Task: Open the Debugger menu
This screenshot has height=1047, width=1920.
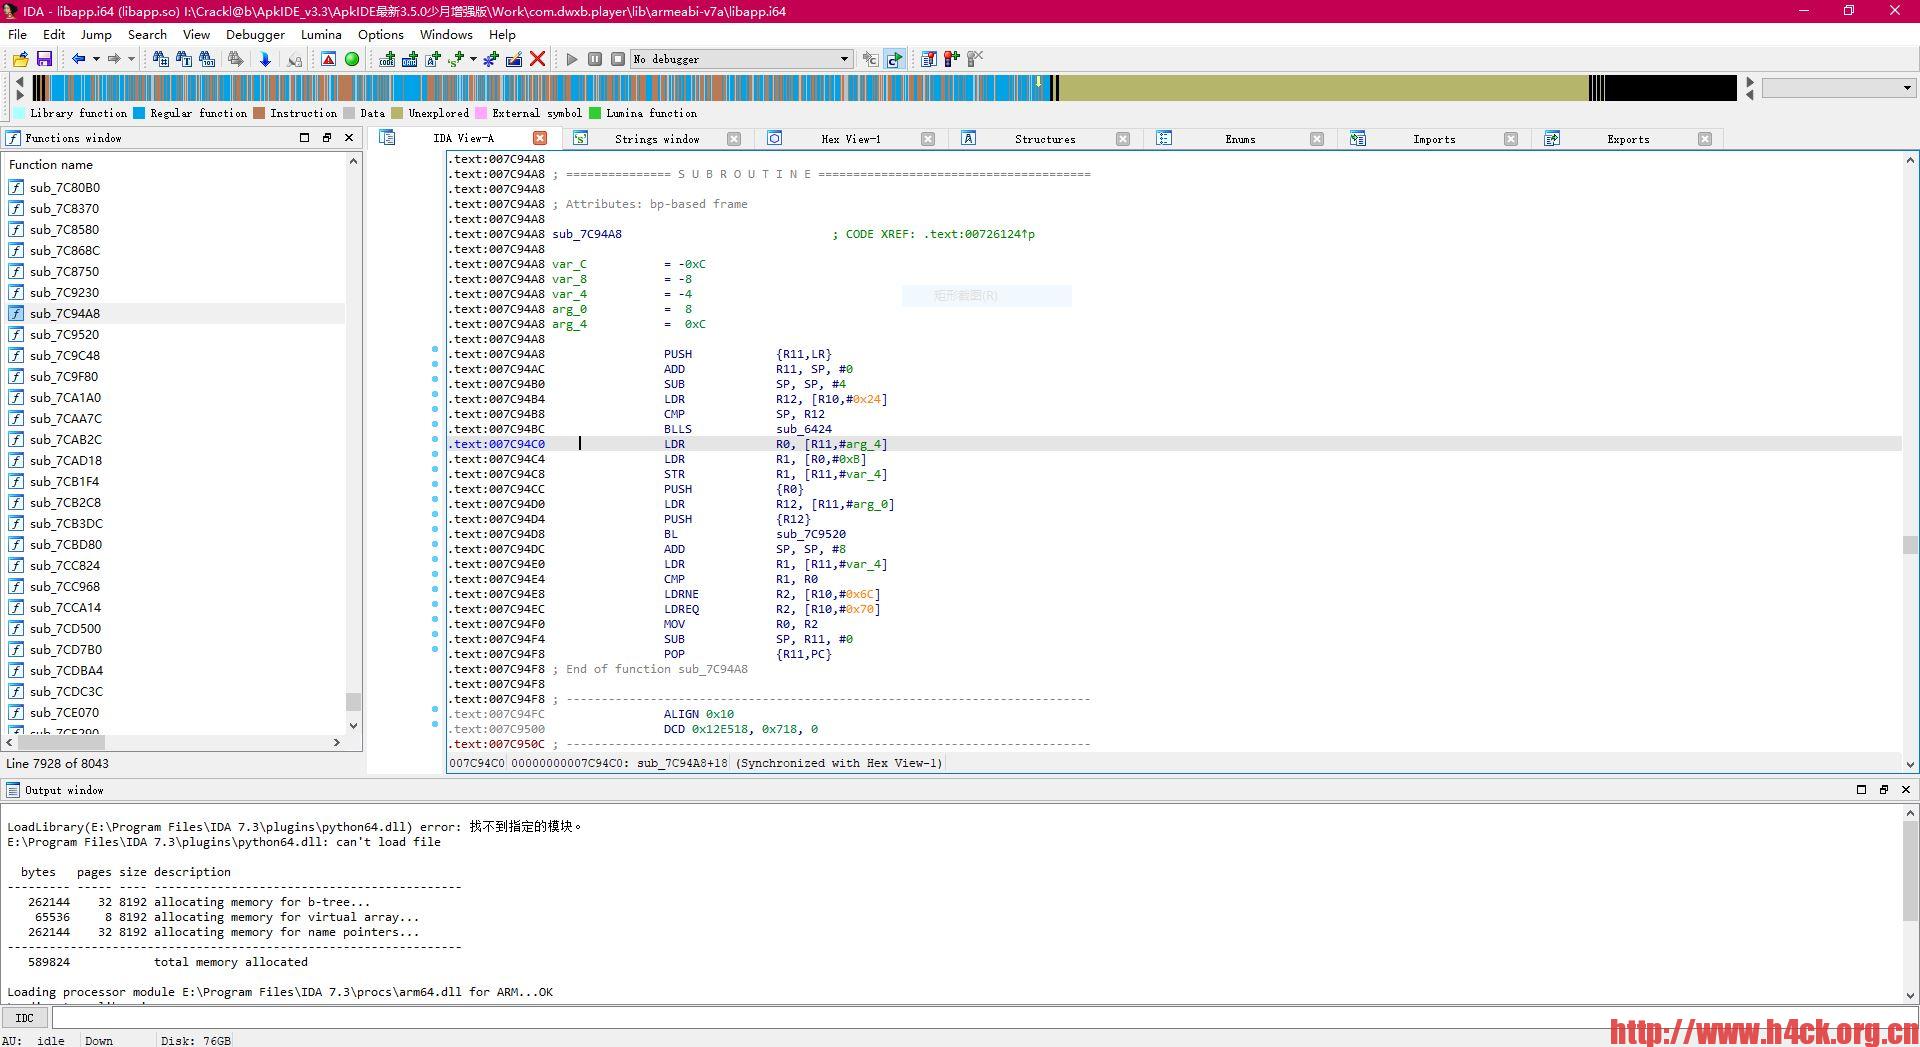Action: pyautogui.click(x=255, y=34)
